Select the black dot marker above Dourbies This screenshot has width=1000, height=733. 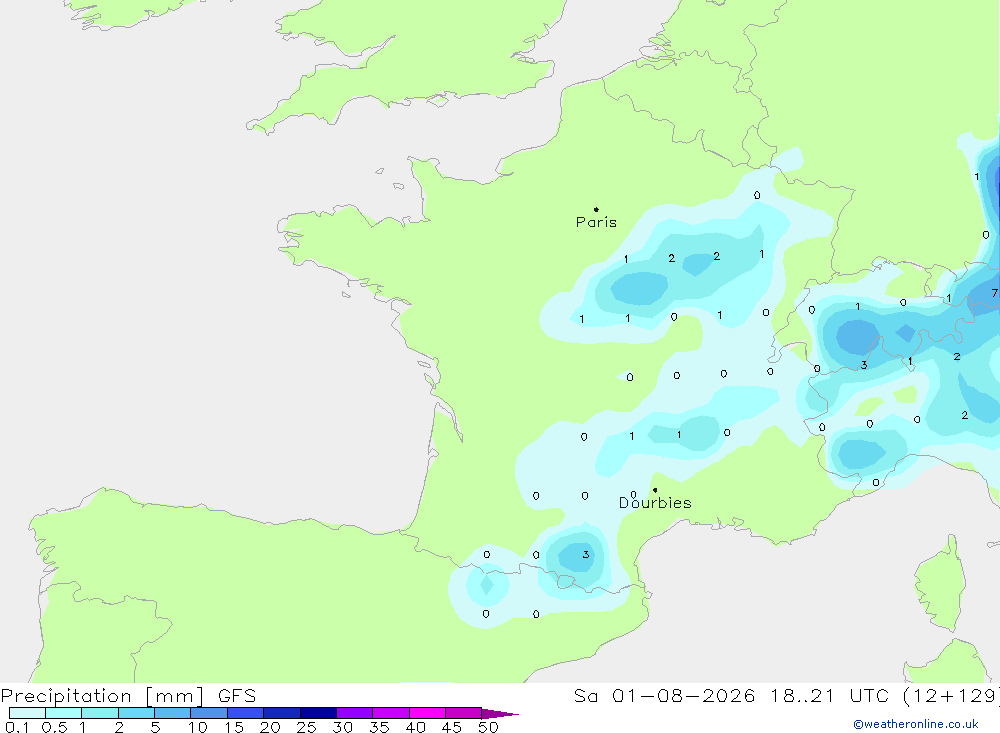click(x=655, y=490)
